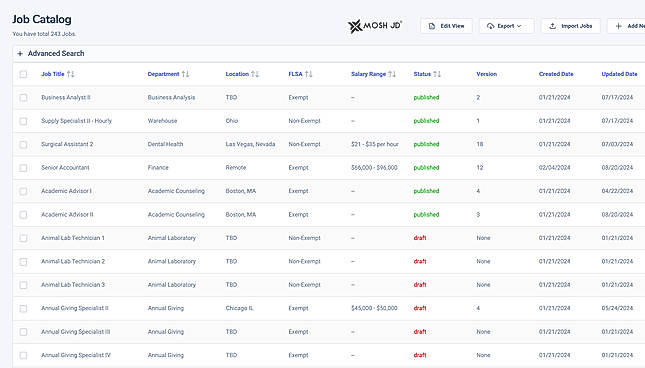Viewport: 645px width, 368px height.
Task: Click the $56,000 - $96,000 salary cell
Action: point(374,168)
